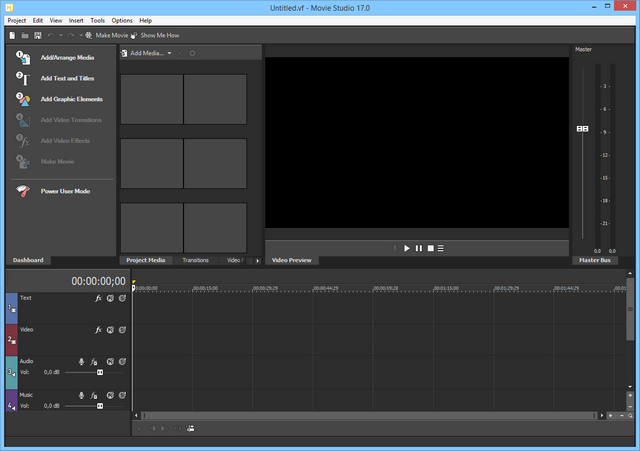640x451 pixels.
Task: Click the Make Movie toolbar button
Action: pos(107,35)
